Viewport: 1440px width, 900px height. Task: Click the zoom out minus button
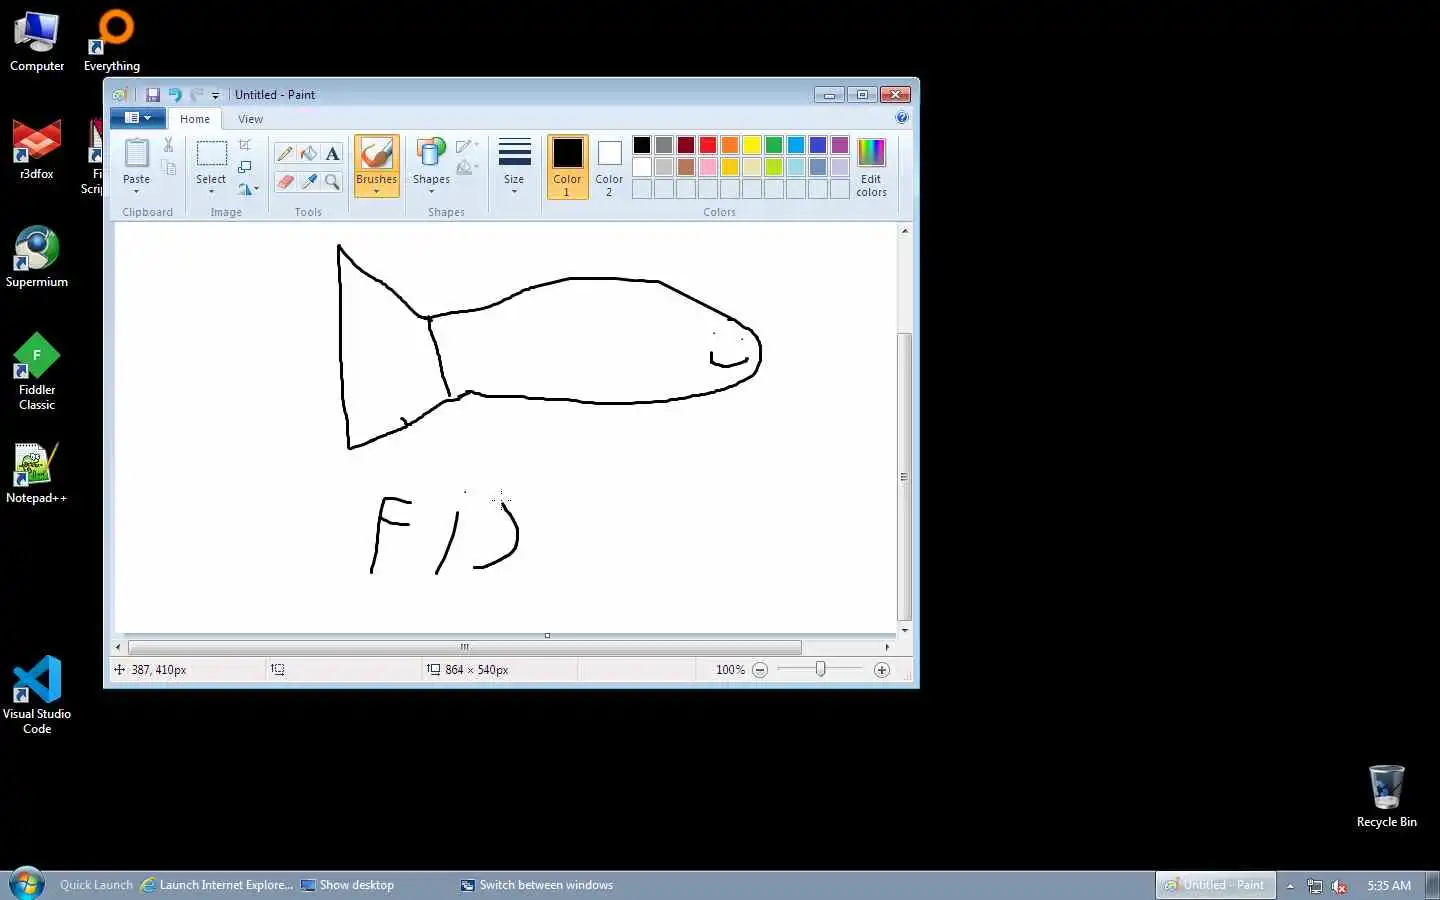coord(760,670)
